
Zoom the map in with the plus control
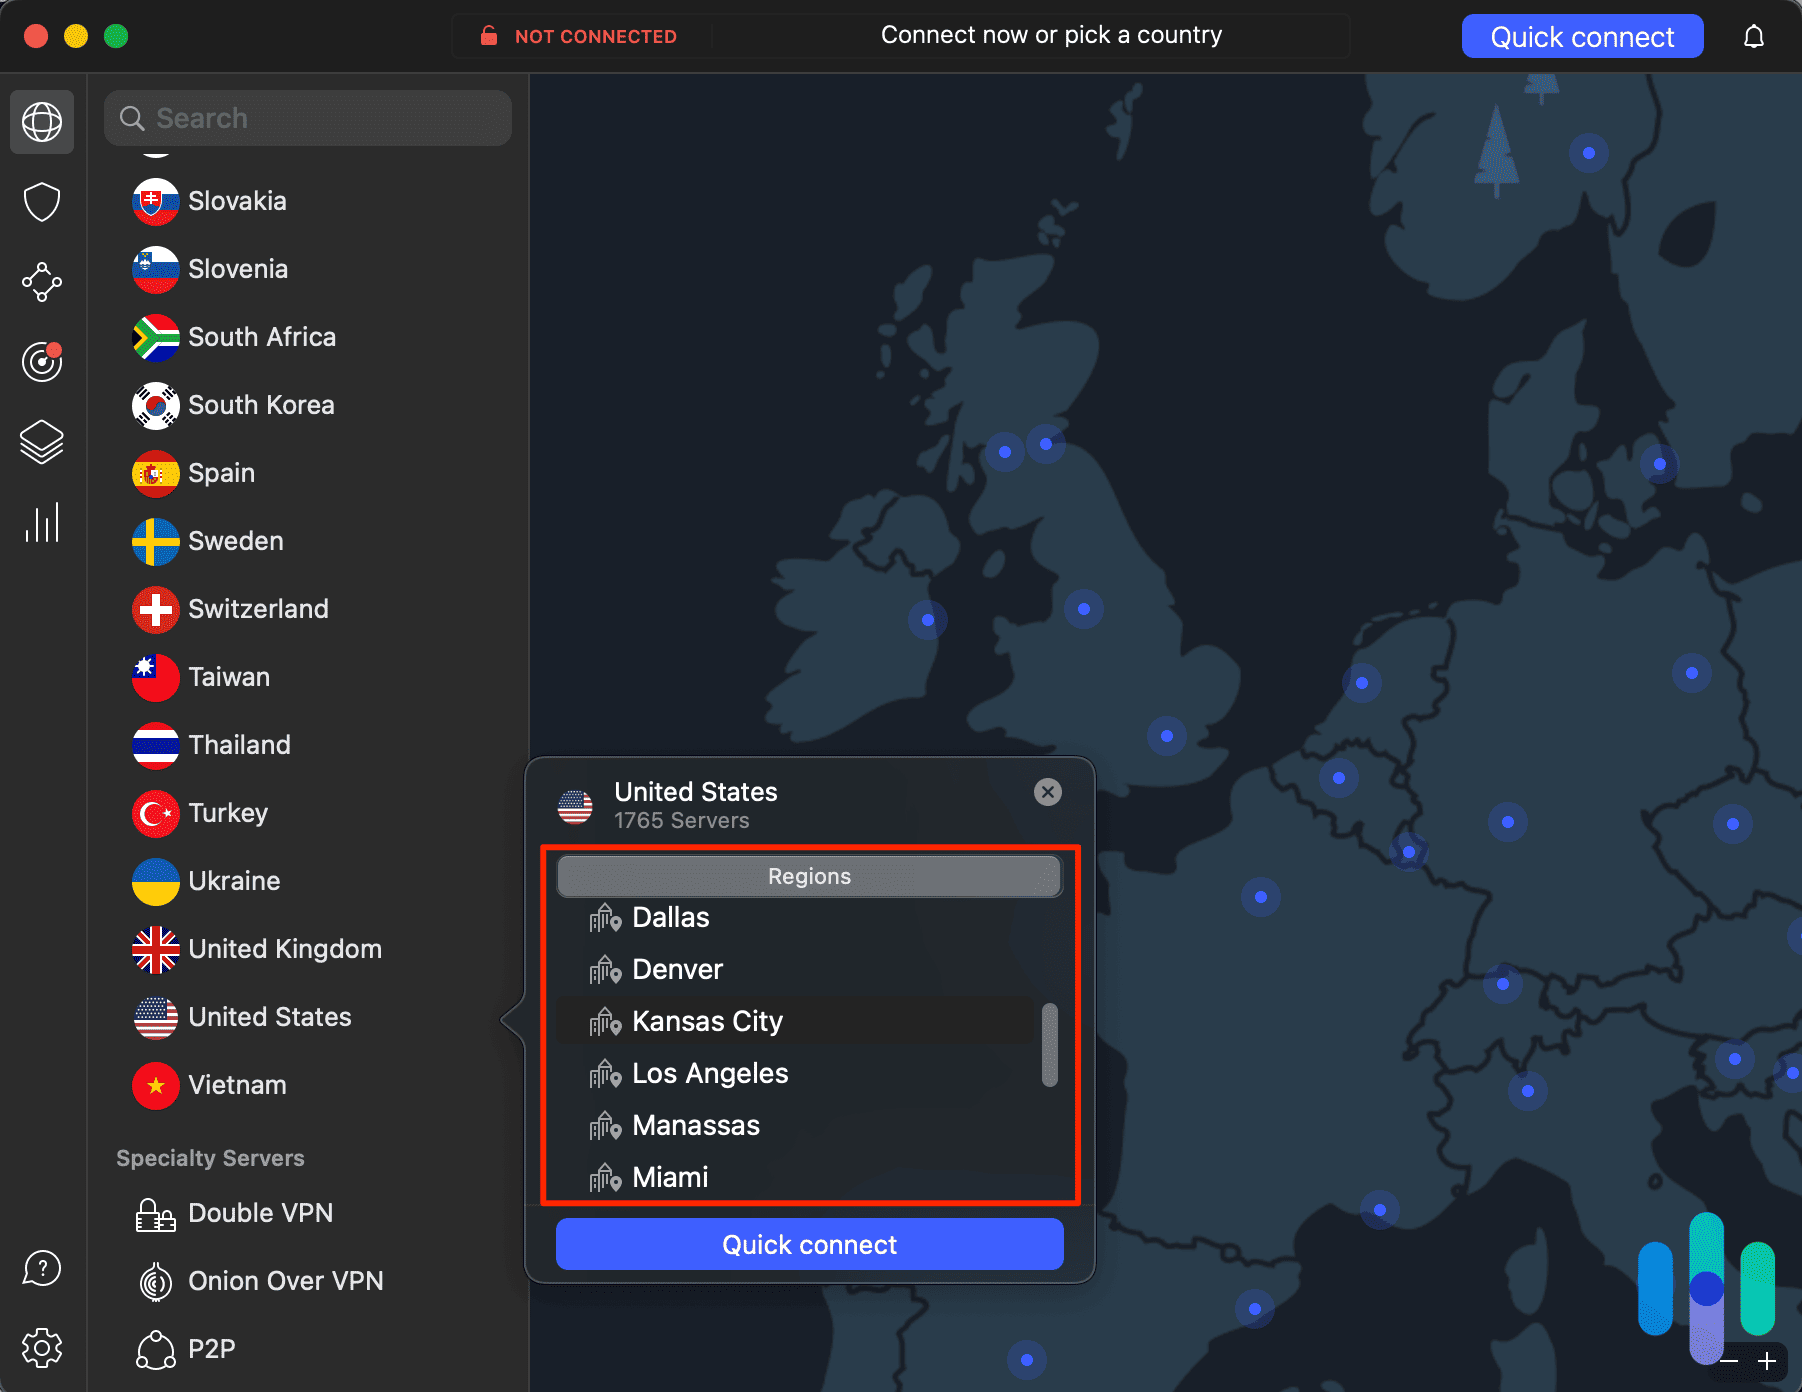1766,1361
